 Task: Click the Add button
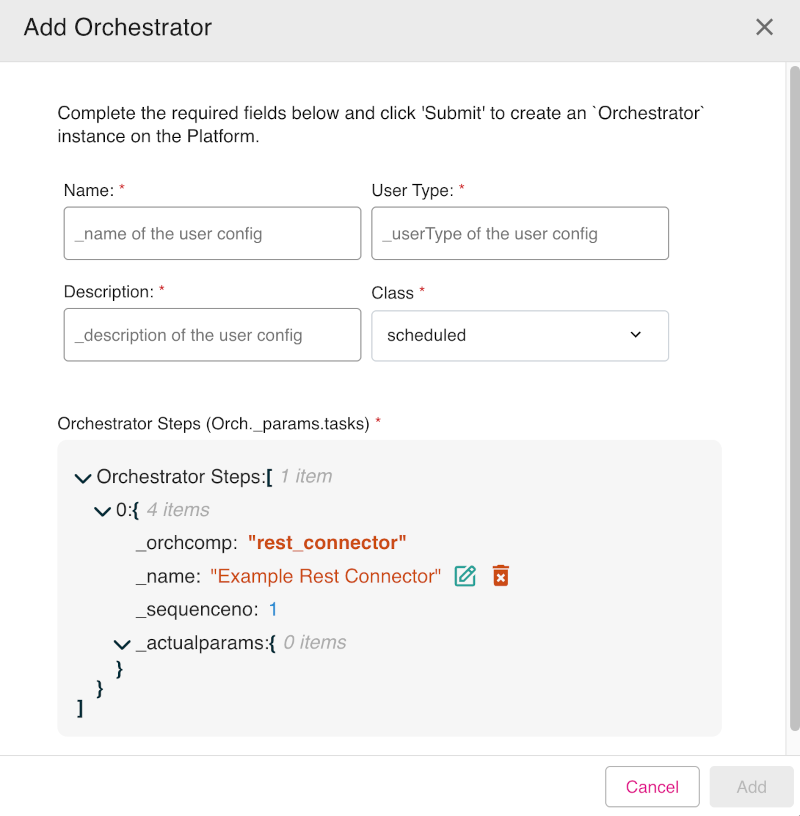tap(751, 787)
